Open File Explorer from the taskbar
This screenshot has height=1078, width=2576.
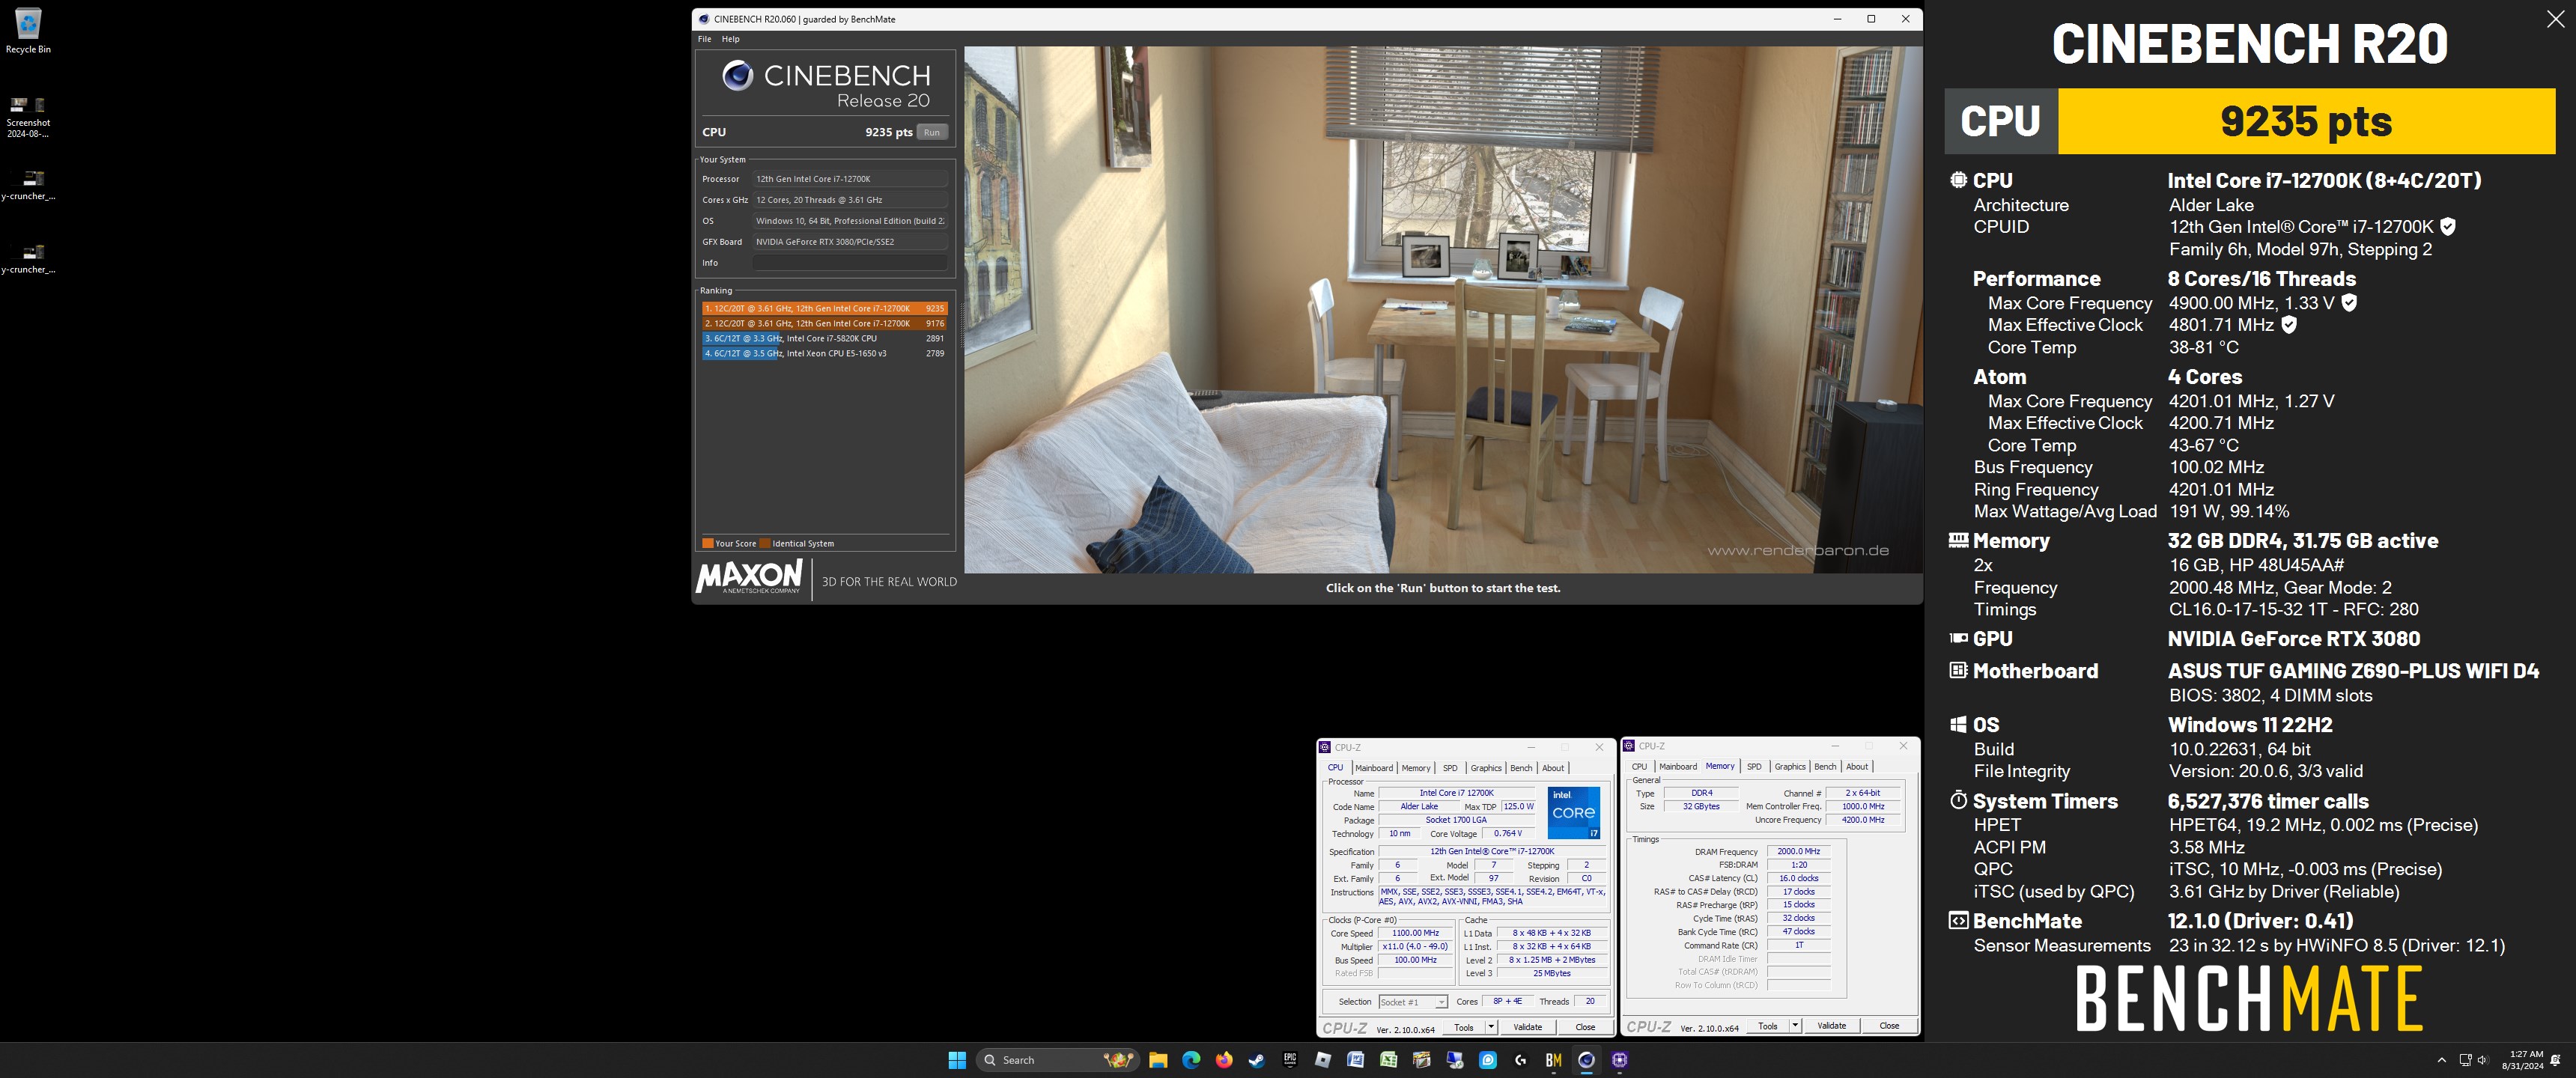1158,1060
